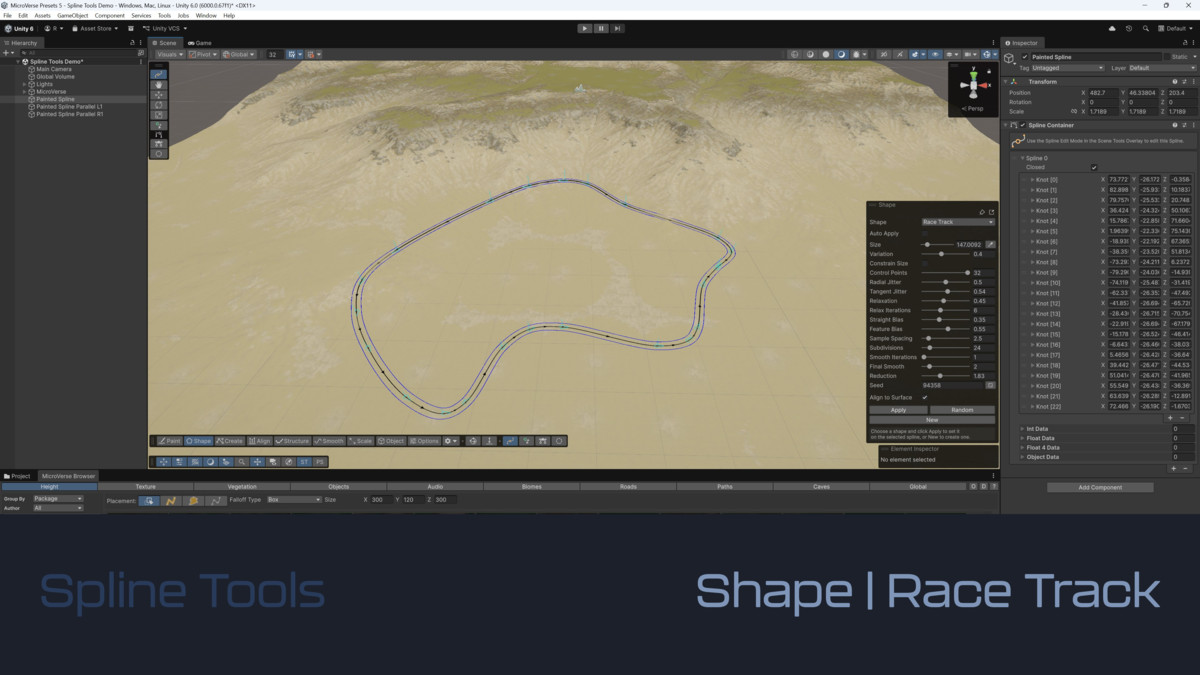Switch to the Game tab

pos(199,43)
